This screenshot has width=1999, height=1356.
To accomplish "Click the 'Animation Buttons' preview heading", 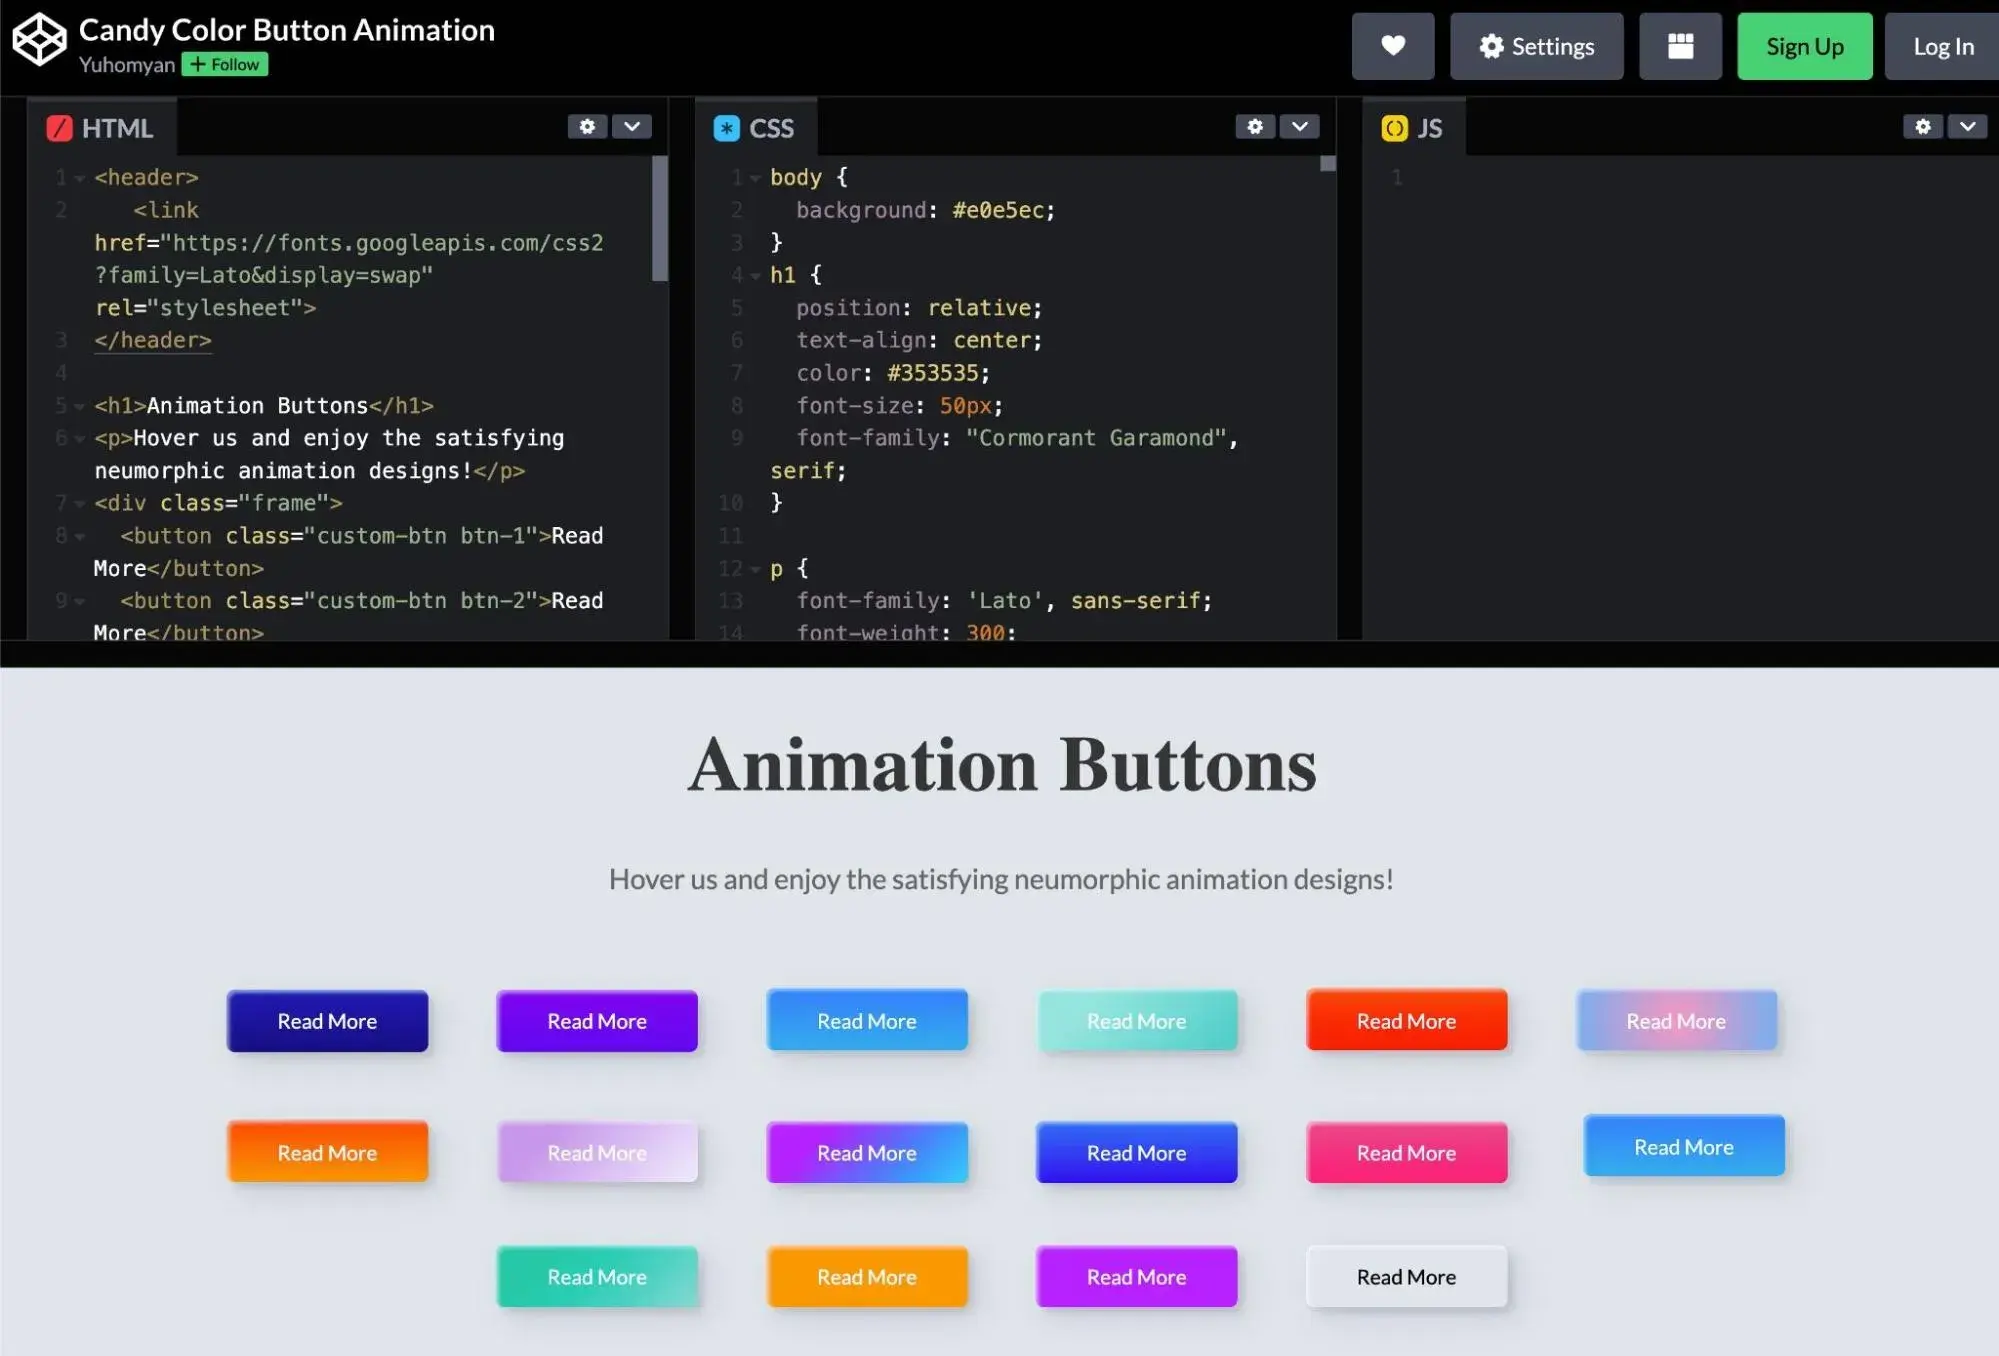I will tap(1002, 766).
